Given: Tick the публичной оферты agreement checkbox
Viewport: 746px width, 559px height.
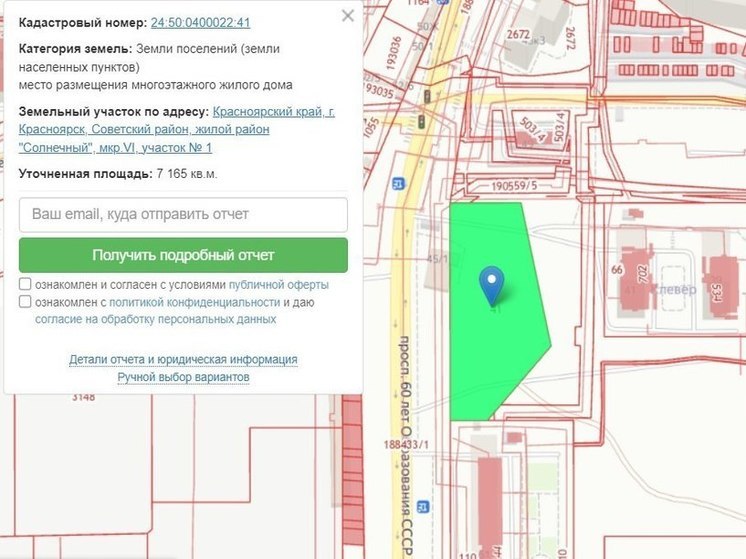Looking at the screenshot, I should [25, 284].
